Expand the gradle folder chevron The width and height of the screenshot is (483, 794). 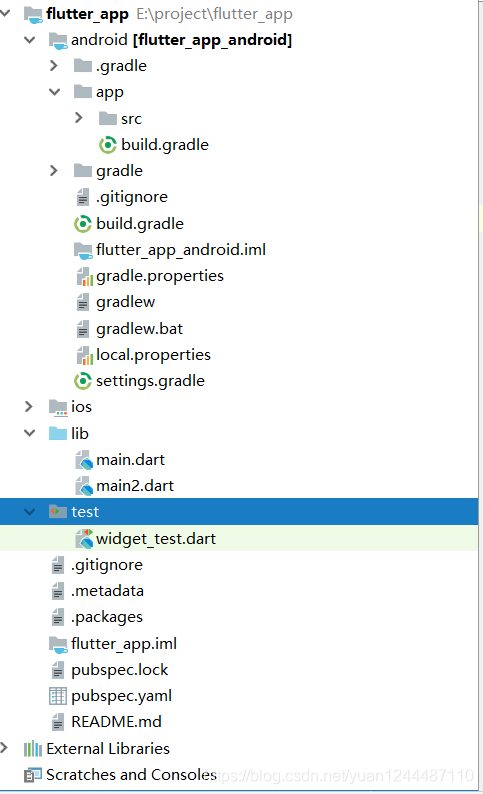point(54,171)
